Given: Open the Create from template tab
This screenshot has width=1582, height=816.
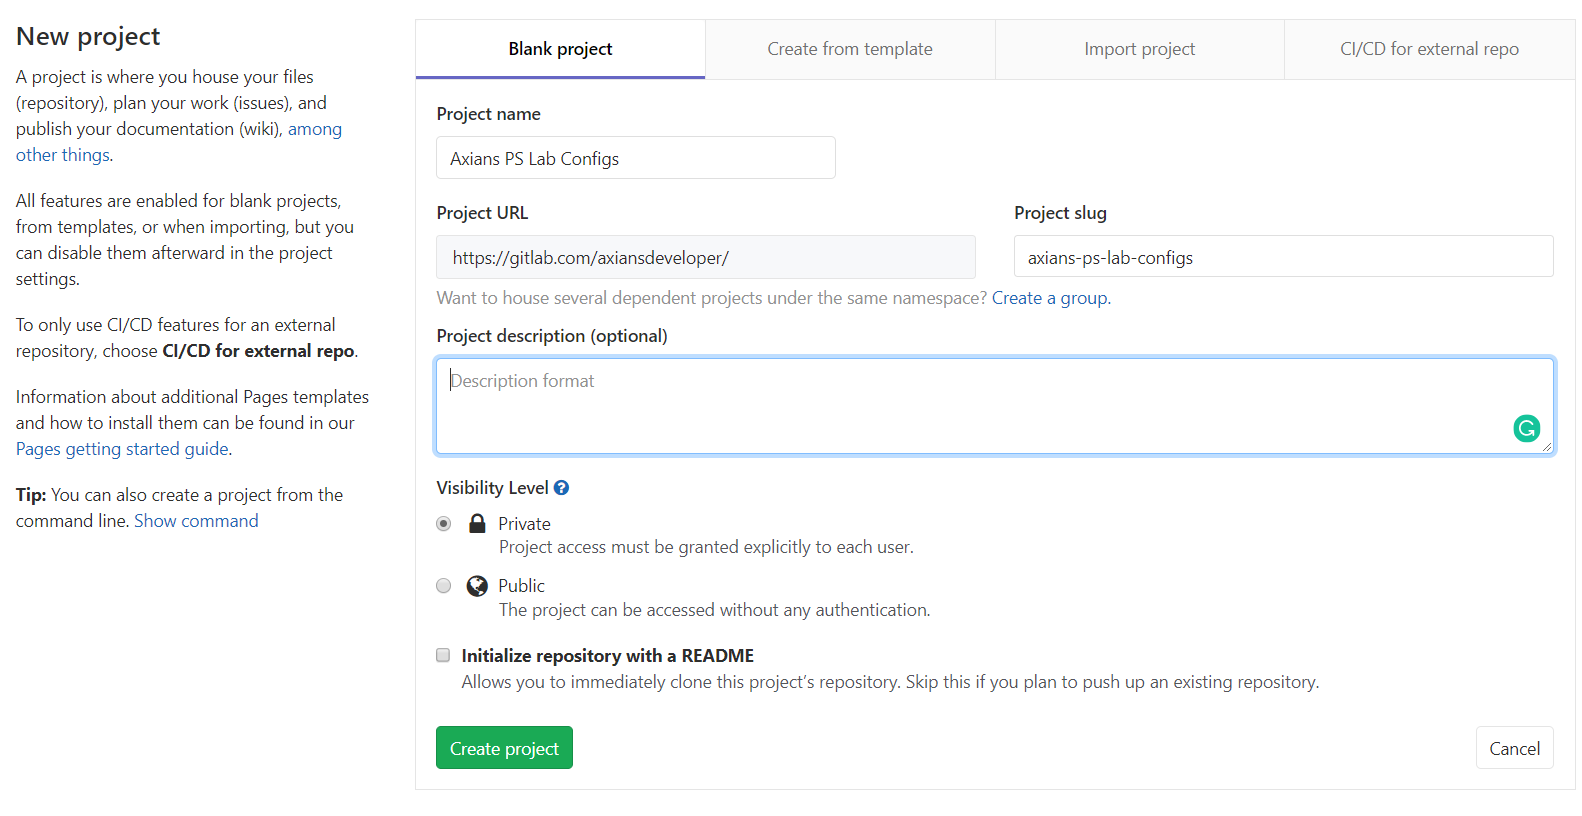Looking at the screenshot, I should (849, 49).
